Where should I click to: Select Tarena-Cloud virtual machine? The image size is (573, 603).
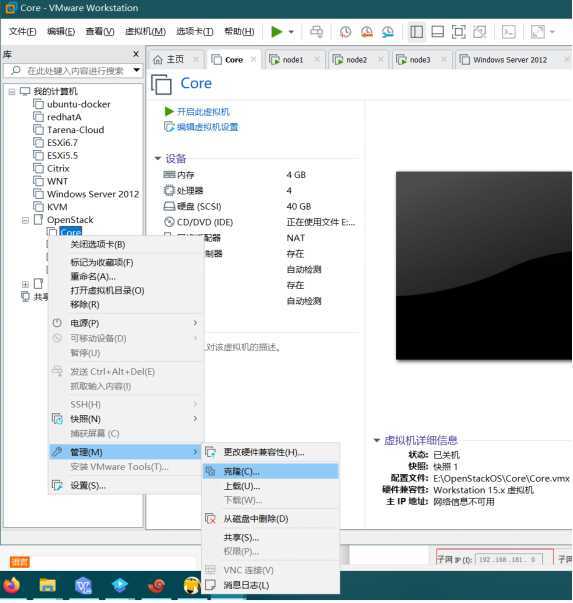pos(75,130)
